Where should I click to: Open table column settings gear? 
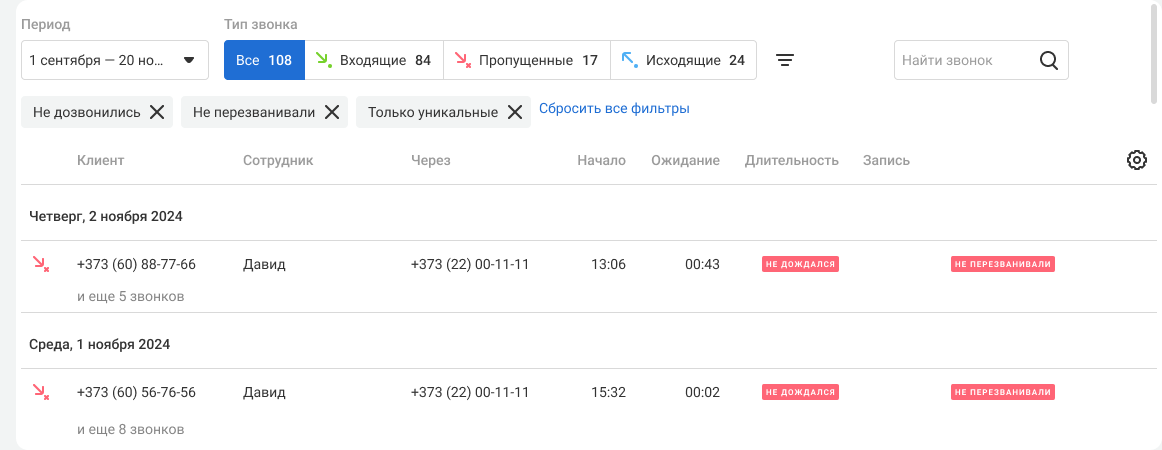[1136, 160]
